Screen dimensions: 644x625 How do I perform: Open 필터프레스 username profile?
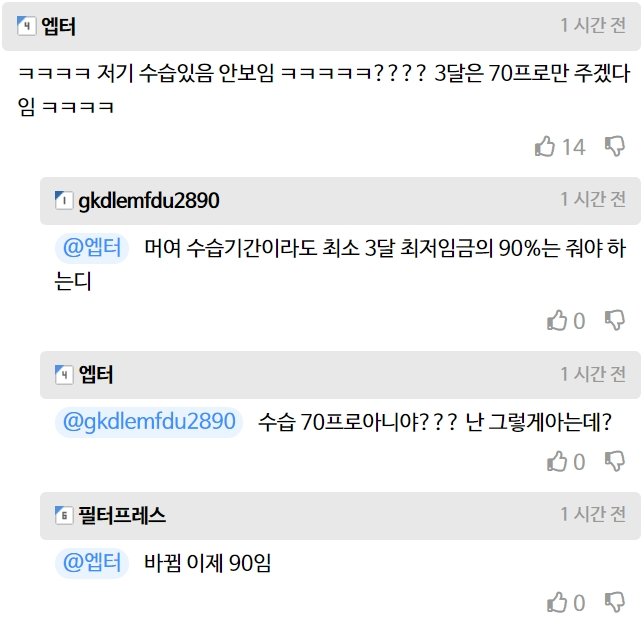[x=122, y=515]
